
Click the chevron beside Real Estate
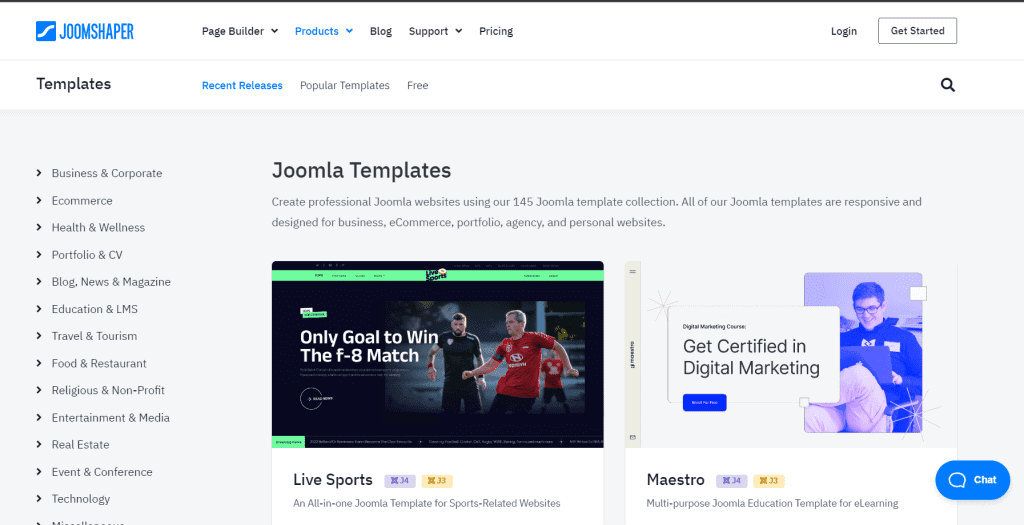tap(39, 445)
